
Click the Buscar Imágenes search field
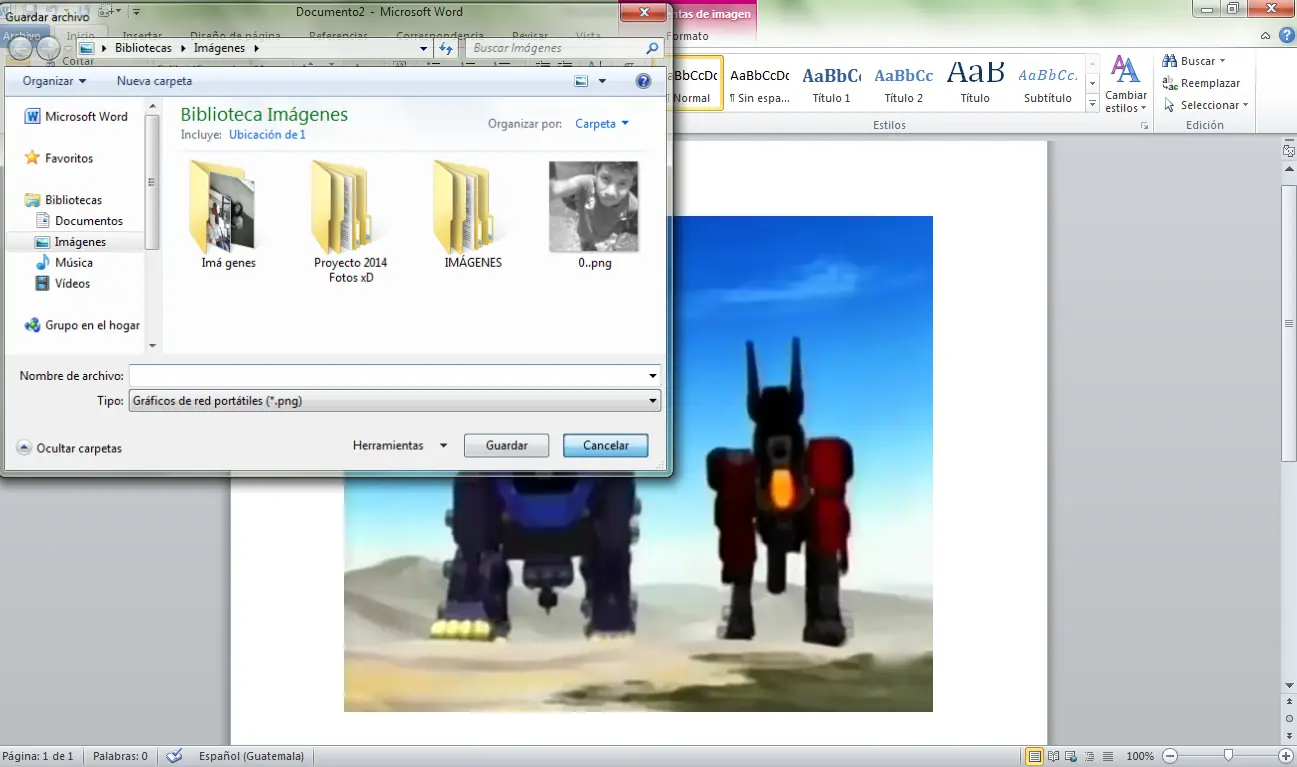[555, 48]
